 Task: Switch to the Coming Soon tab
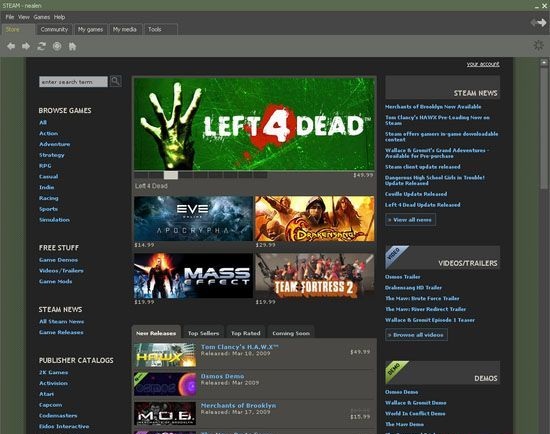click(291, 333)
